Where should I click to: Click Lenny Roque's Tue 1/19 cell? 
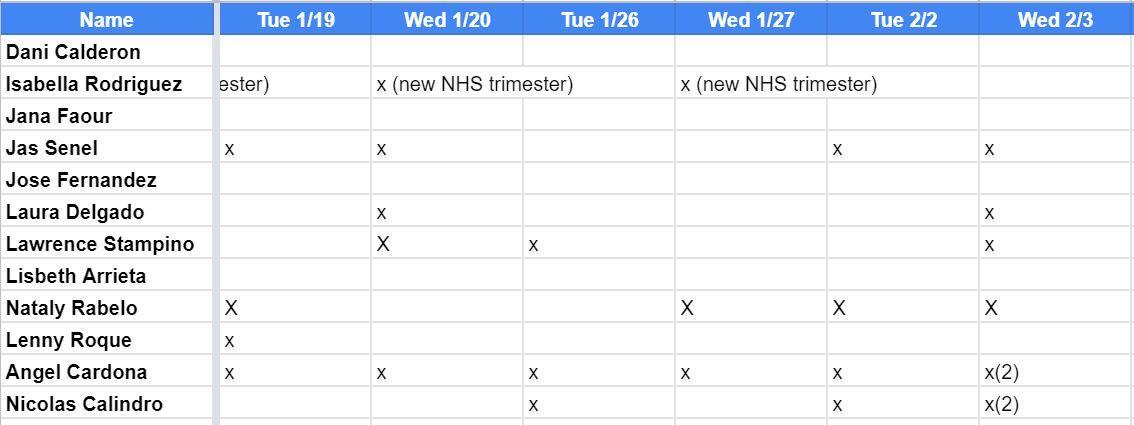295,341
